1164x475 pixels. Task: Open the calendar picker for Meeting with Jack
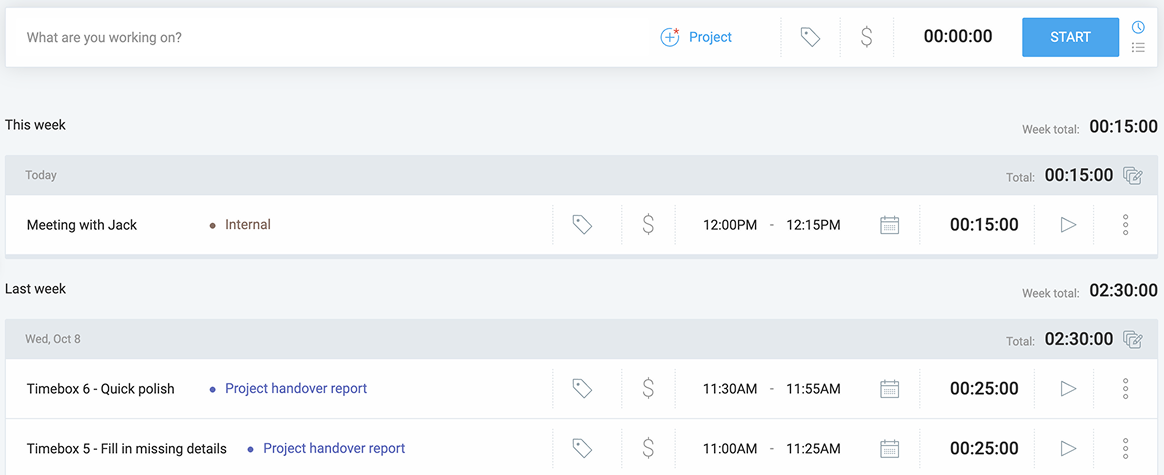pyautogui.click(x=889, y=225)
